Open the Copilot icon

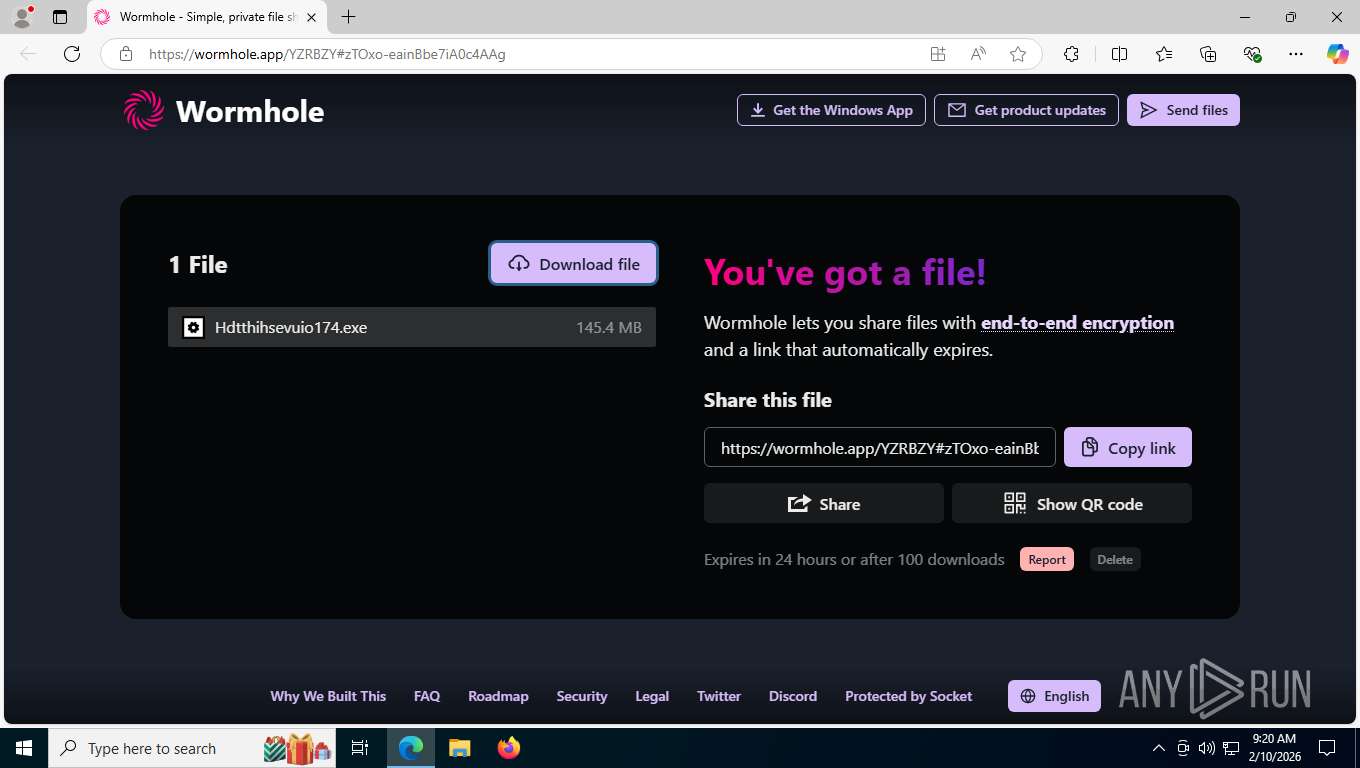point(1338,54)
